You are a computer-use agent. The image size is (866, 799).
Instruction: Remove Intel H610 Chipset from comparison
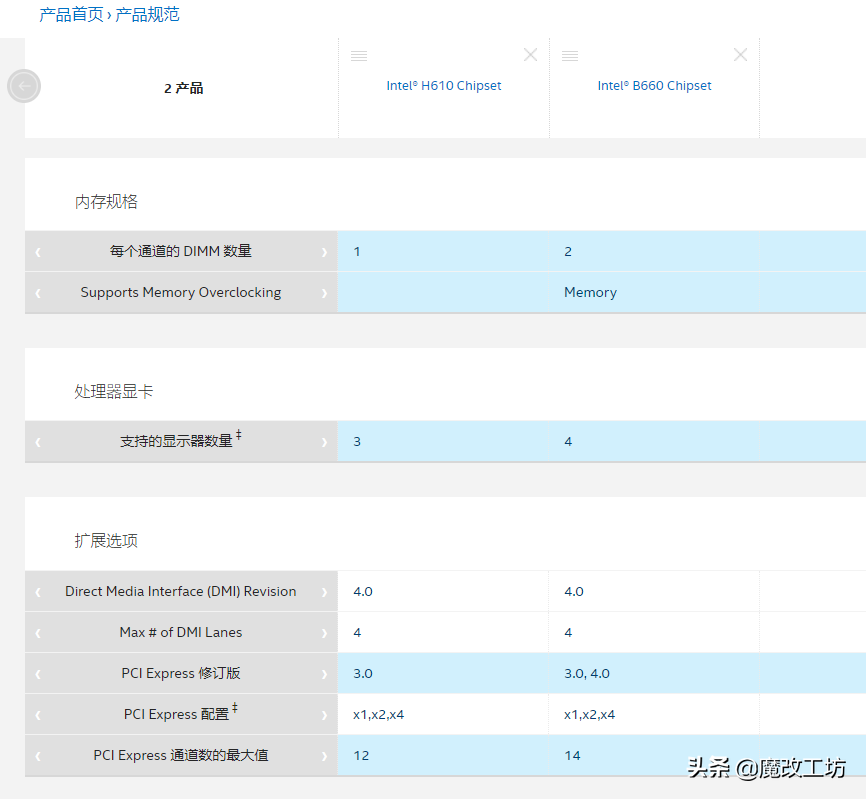pos(530,55)
